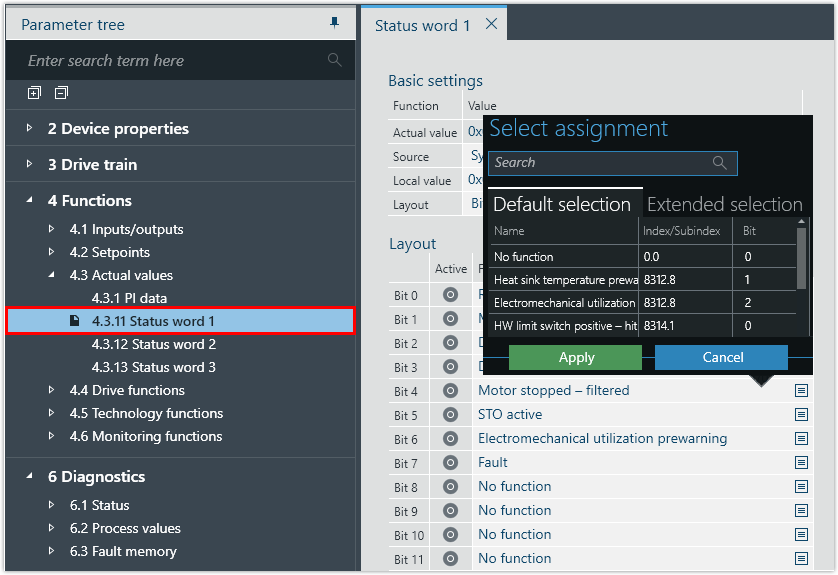Screen dimensions: 838x575
Task: Open assignment list icon for Bit 11
Action: pyautogui.click(x=801, y=558)
